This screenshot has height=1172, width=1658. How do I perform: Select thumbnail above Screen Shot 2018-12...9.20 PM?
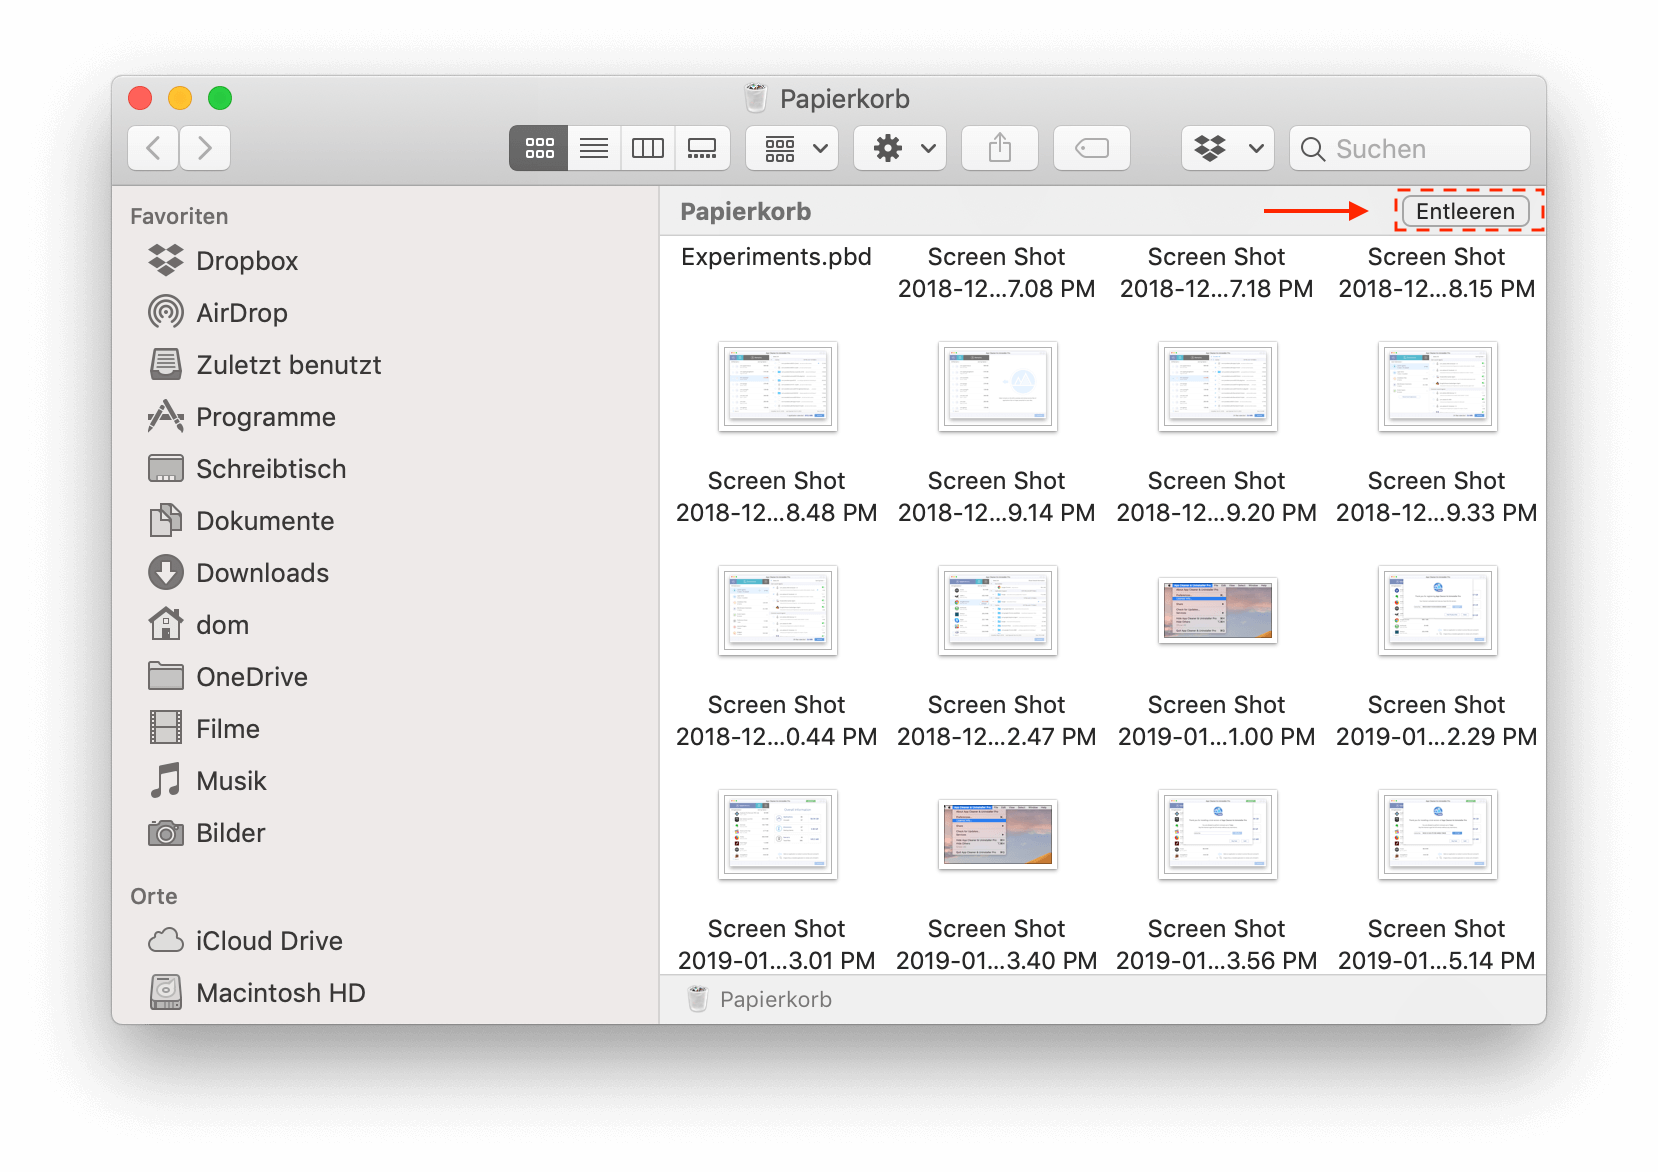coord(1218,387)
